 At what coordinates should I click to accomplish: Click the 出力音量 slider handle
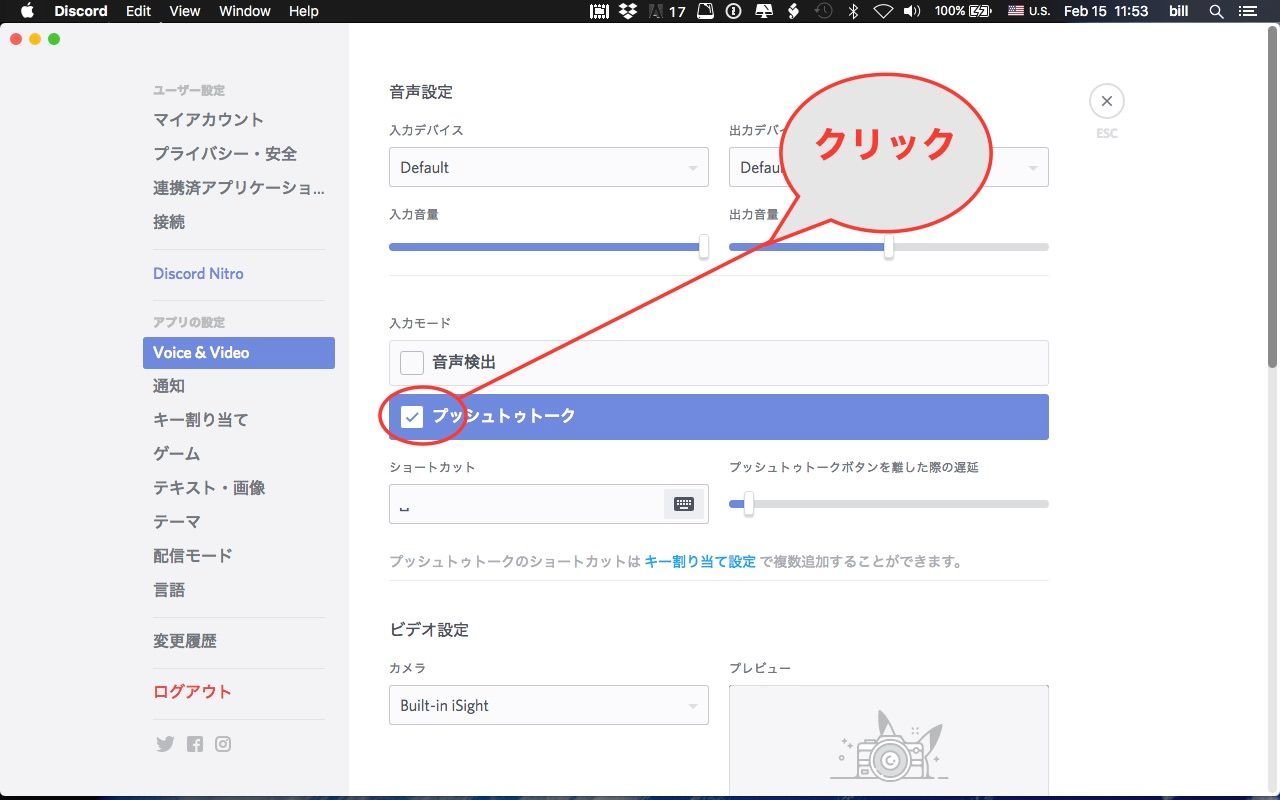[889, 247]
